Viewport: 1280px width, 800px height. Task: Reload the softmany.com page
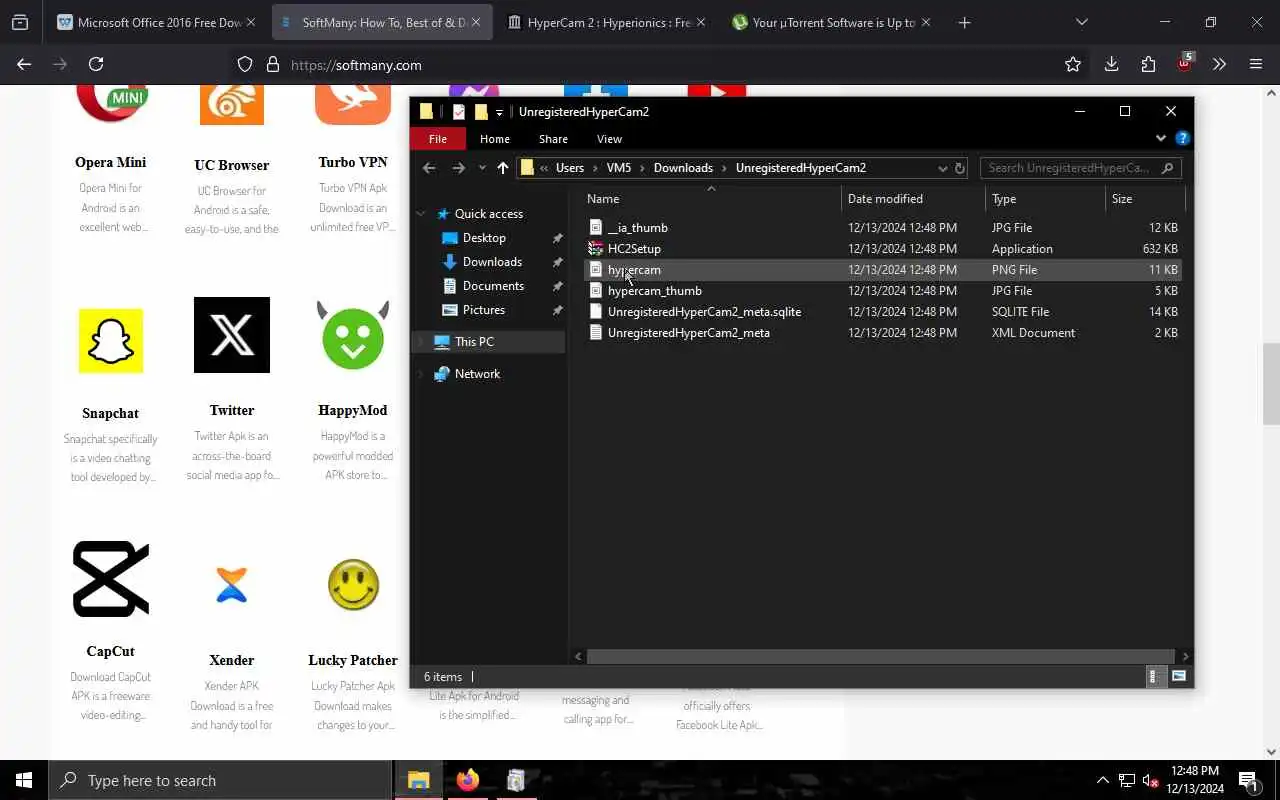point(96,64)
